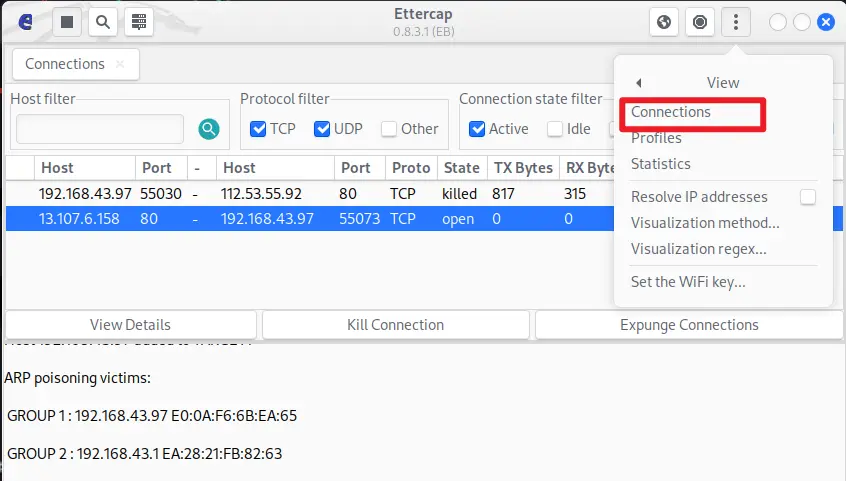Enable Resolve IP addresses checkbox
This screenshot has height=481, width=846.
(807, 197)
